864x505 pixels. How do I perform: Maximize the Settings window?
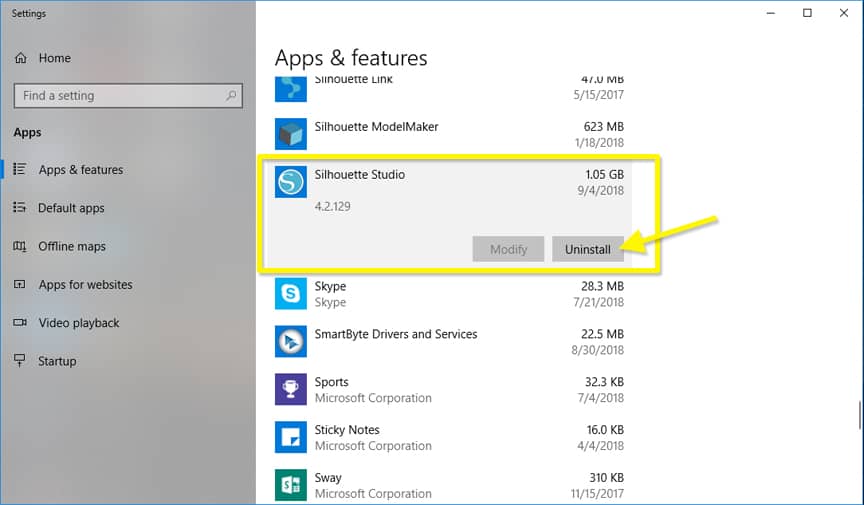807,13
